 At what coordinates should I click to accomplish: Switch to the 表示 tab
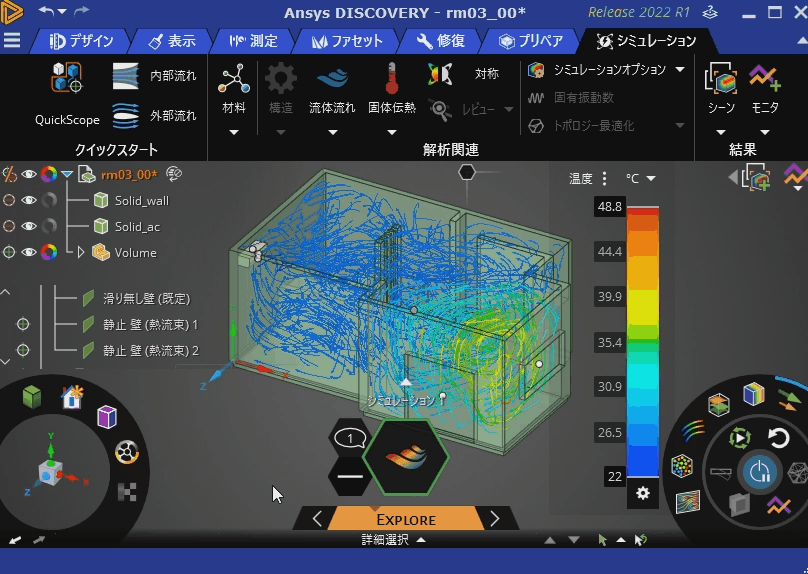(172, 41)
